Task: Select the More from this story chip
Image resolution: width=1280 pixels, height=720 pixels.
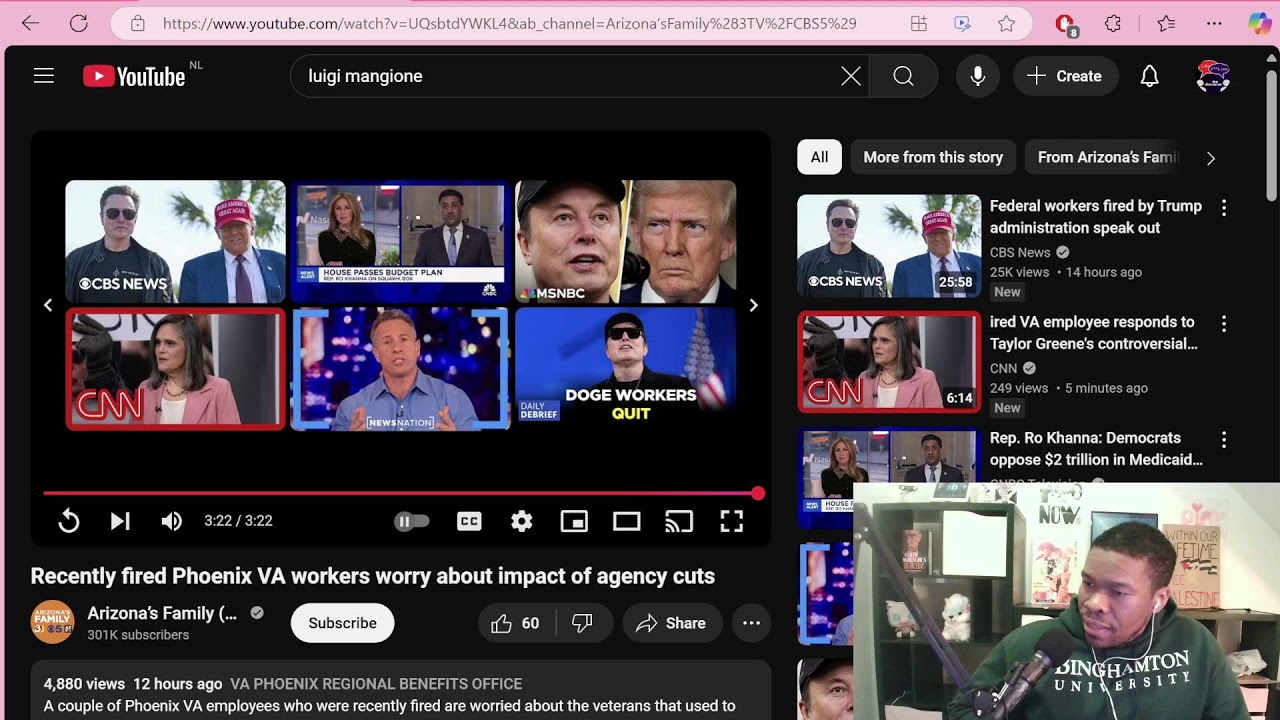Action: pos(933,157)
